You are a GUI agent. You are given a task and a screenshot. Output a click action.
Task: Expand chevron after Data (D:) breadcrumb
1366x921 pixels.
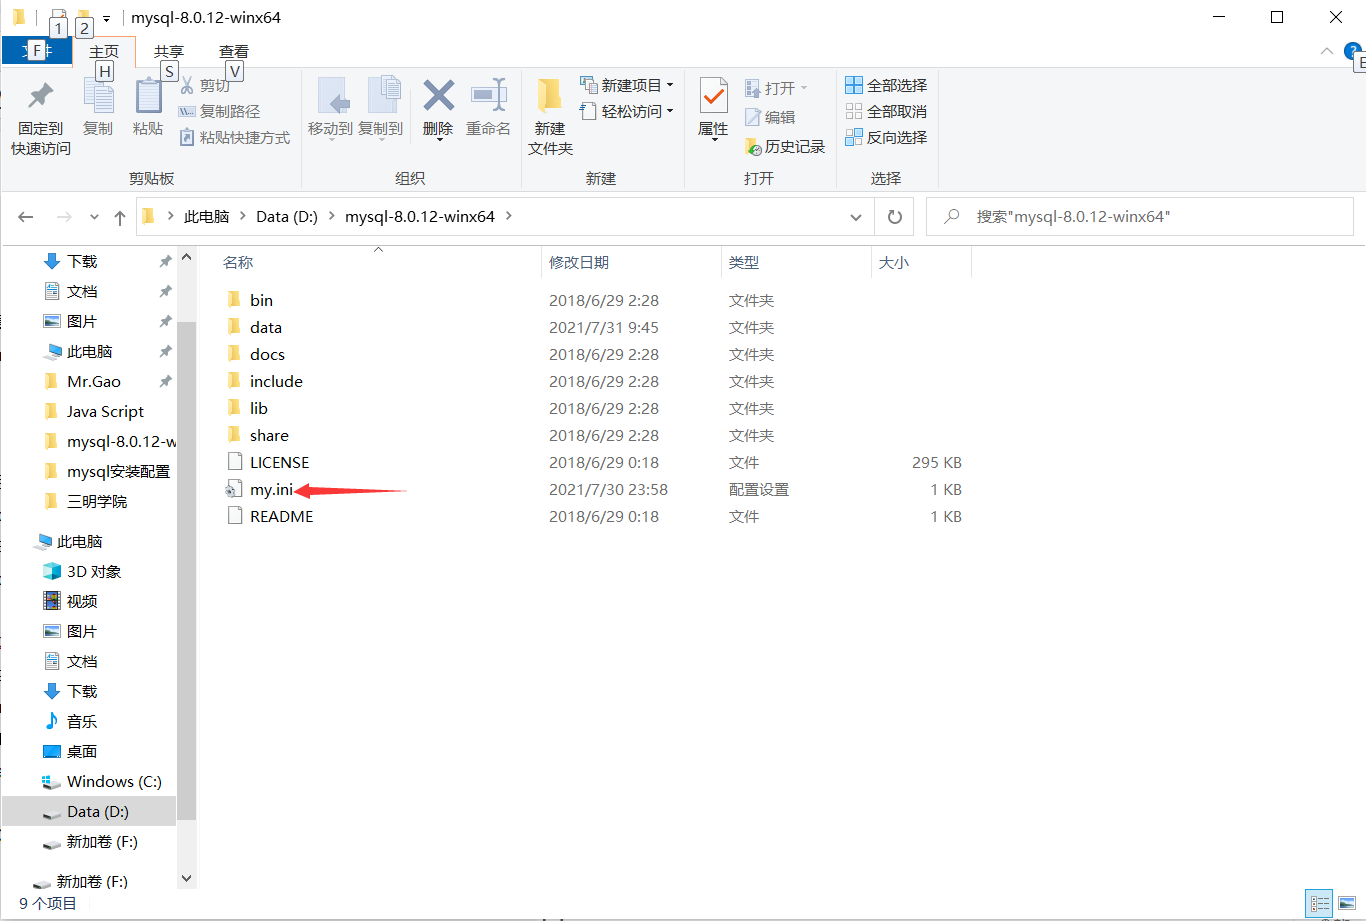(331, 216)
